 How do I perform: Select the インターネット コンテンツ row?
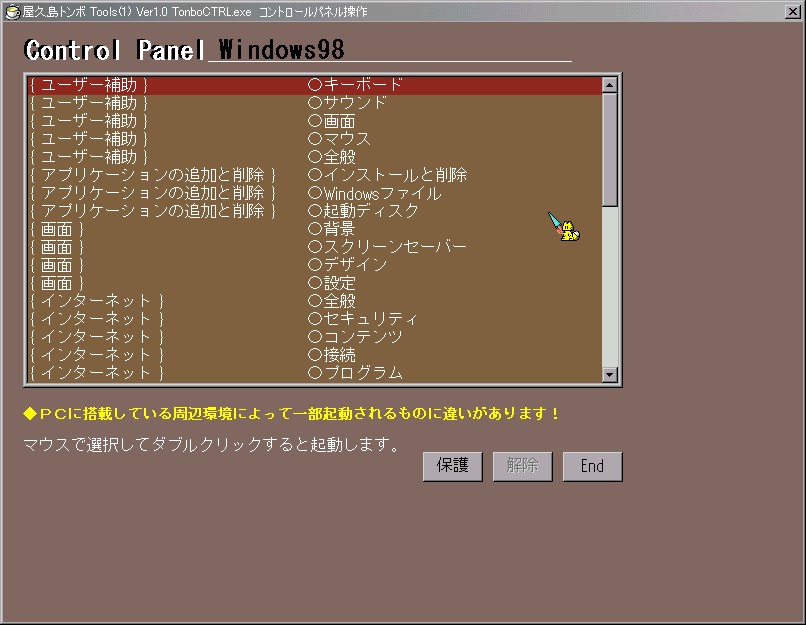315,337
